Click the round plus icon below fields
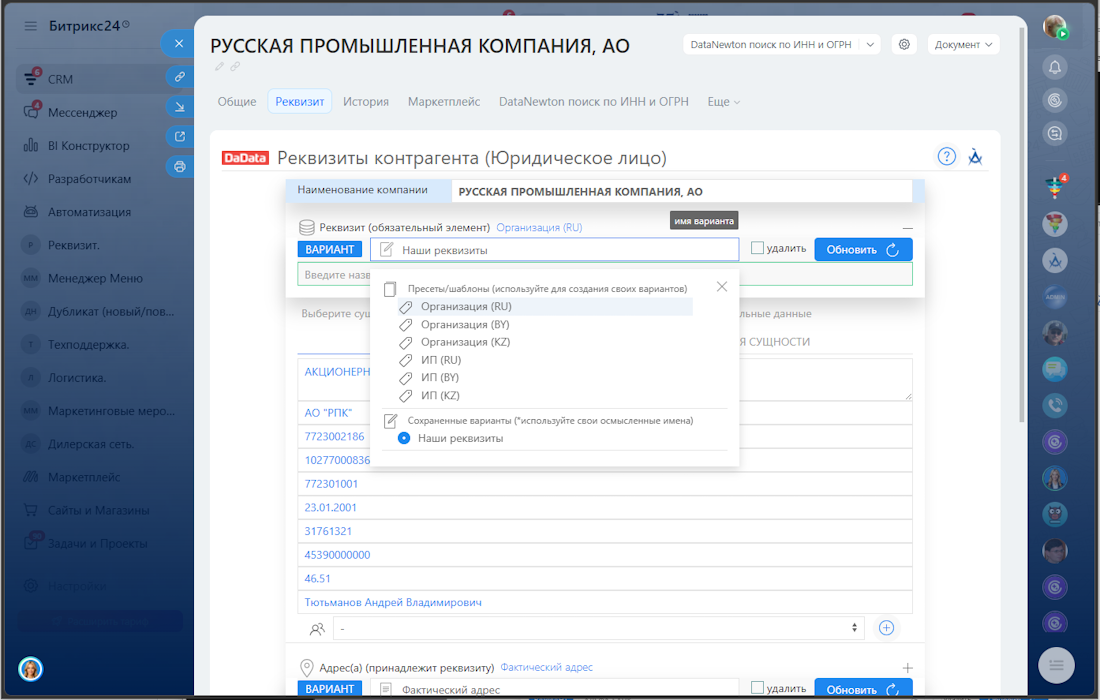The width and height of the screenshot is (1100, 700). click(886, 628)
